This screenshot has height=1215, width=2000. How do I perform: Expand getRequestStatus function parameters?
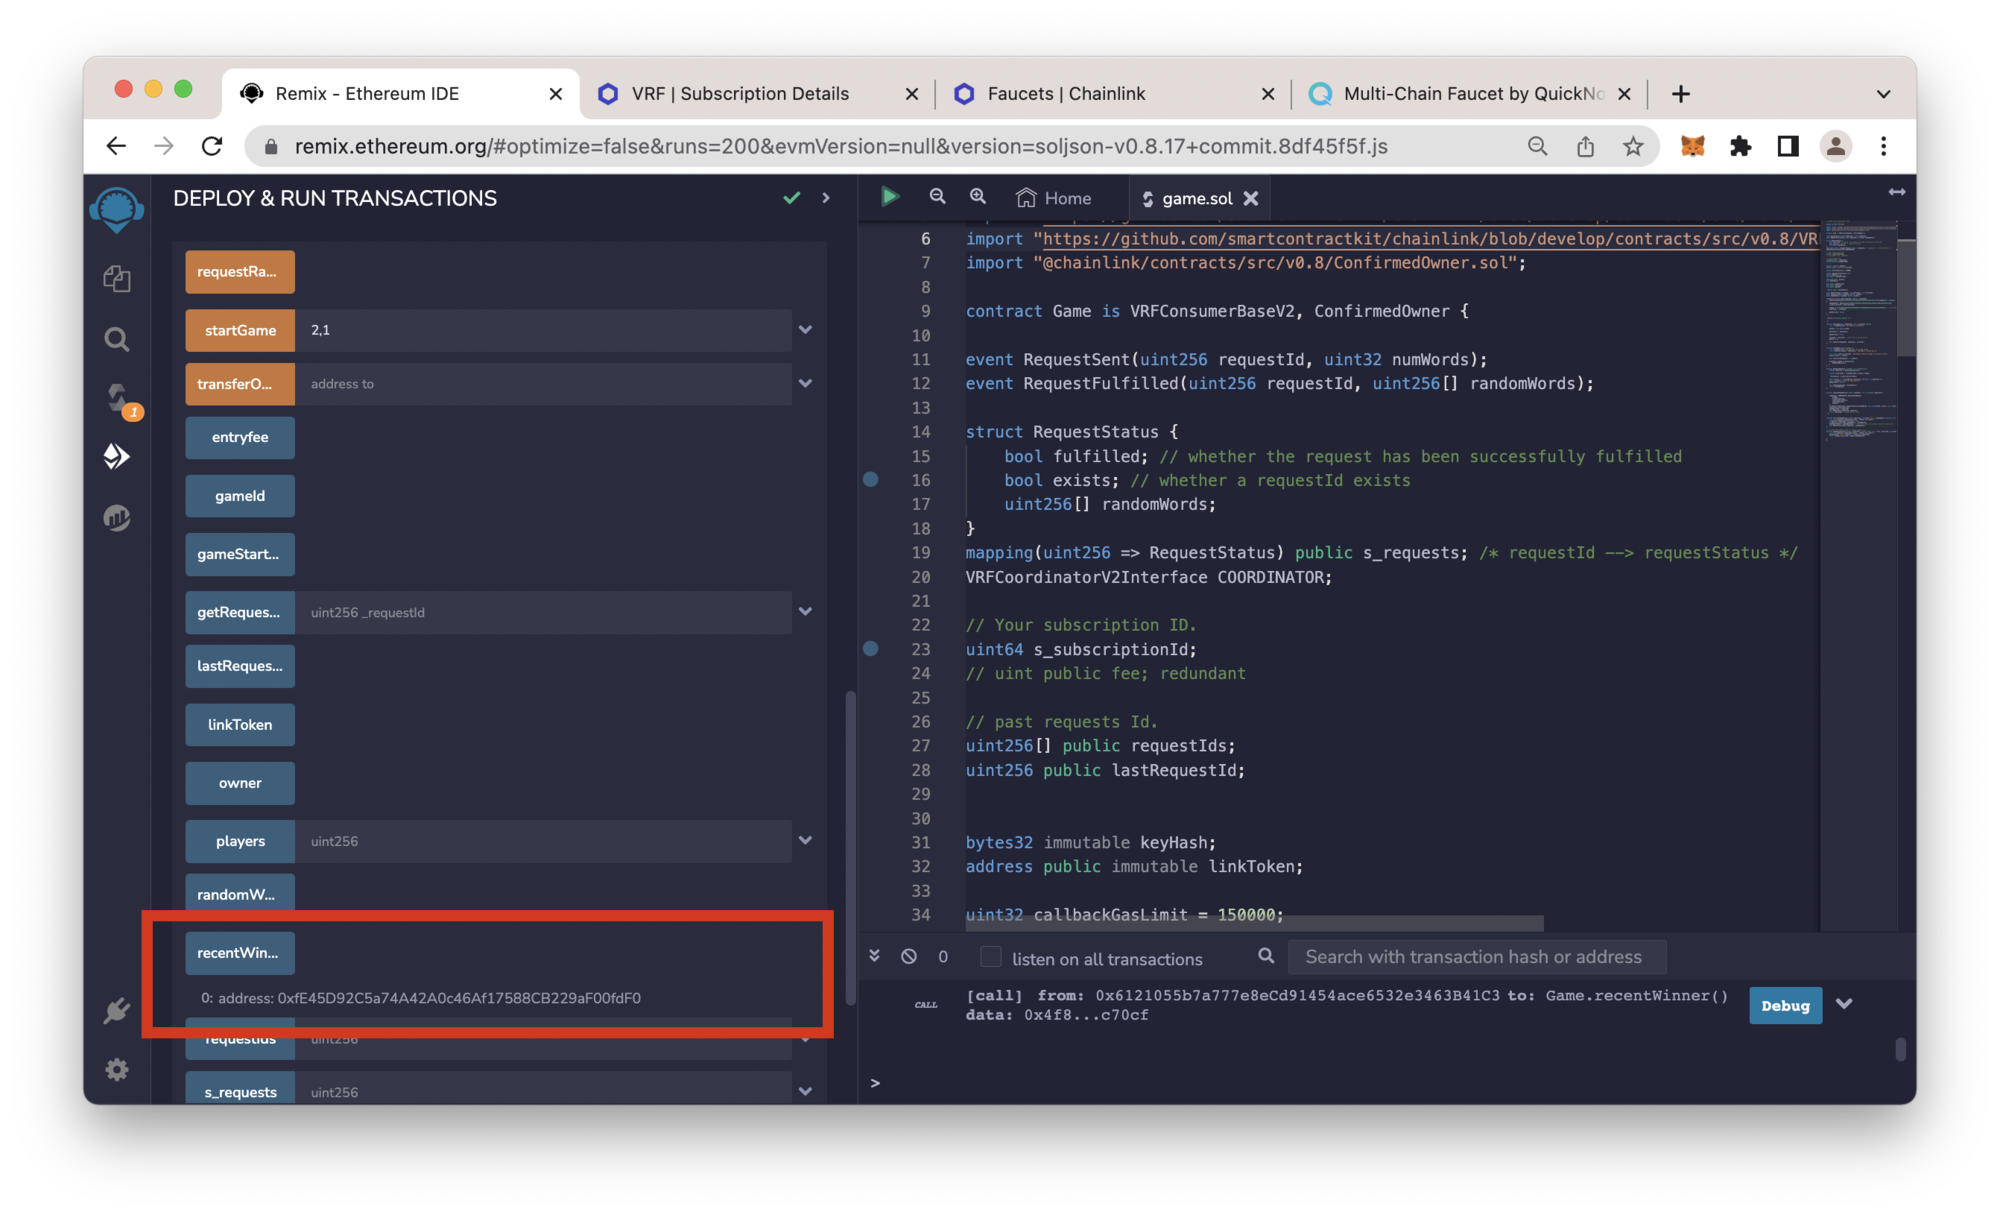[806, 611]
